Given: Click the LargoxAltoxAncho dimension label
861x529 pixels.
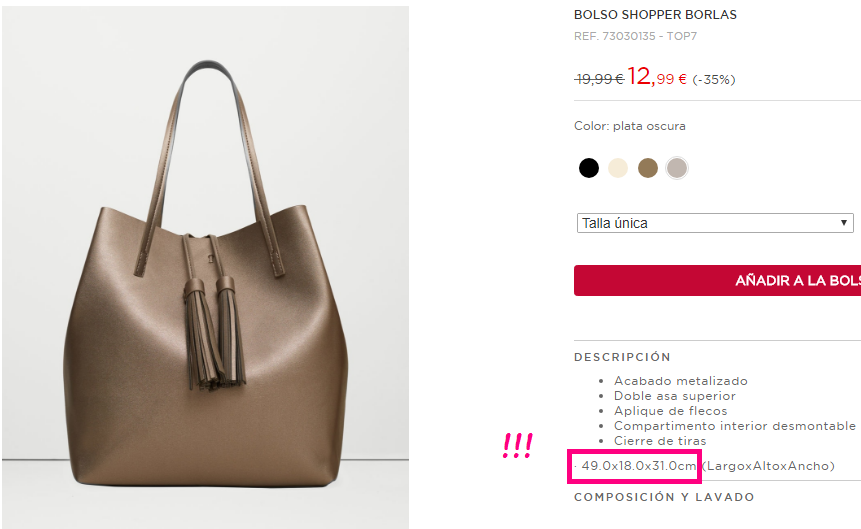Looking at the screenshot, I should (768, 466).
